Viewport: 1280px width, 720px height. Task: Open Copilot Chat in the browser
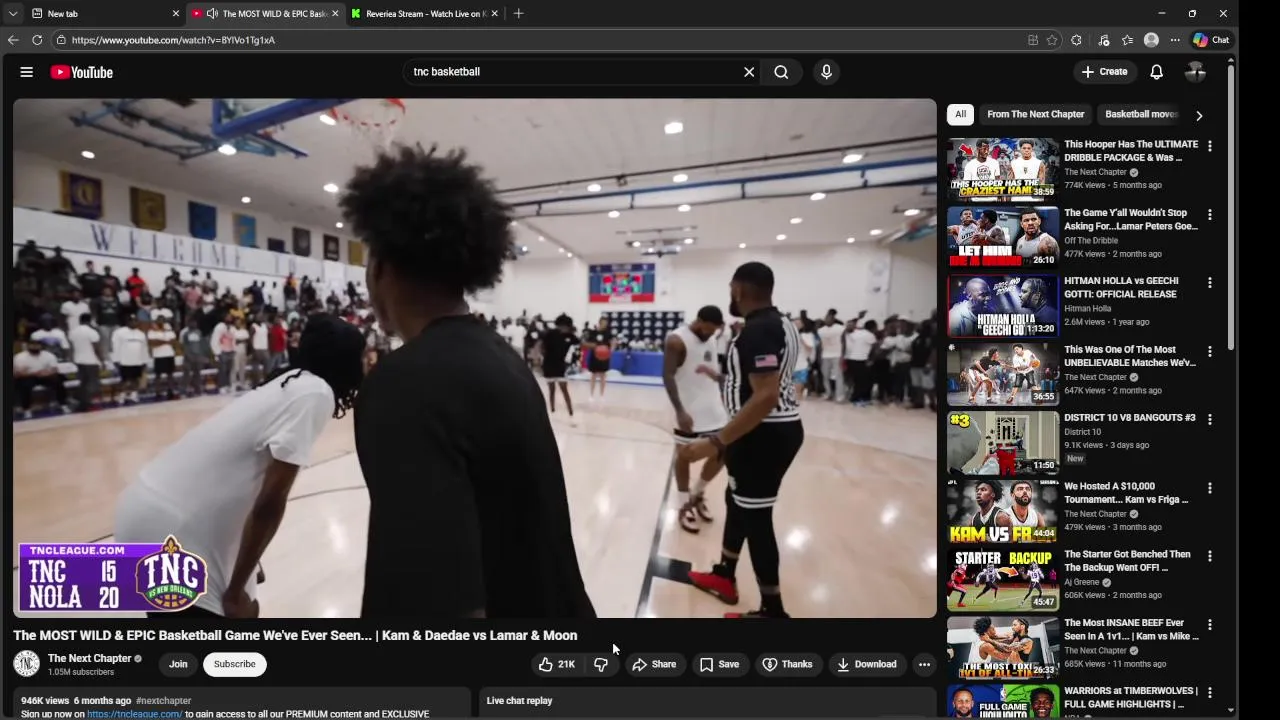(1211, 40)
